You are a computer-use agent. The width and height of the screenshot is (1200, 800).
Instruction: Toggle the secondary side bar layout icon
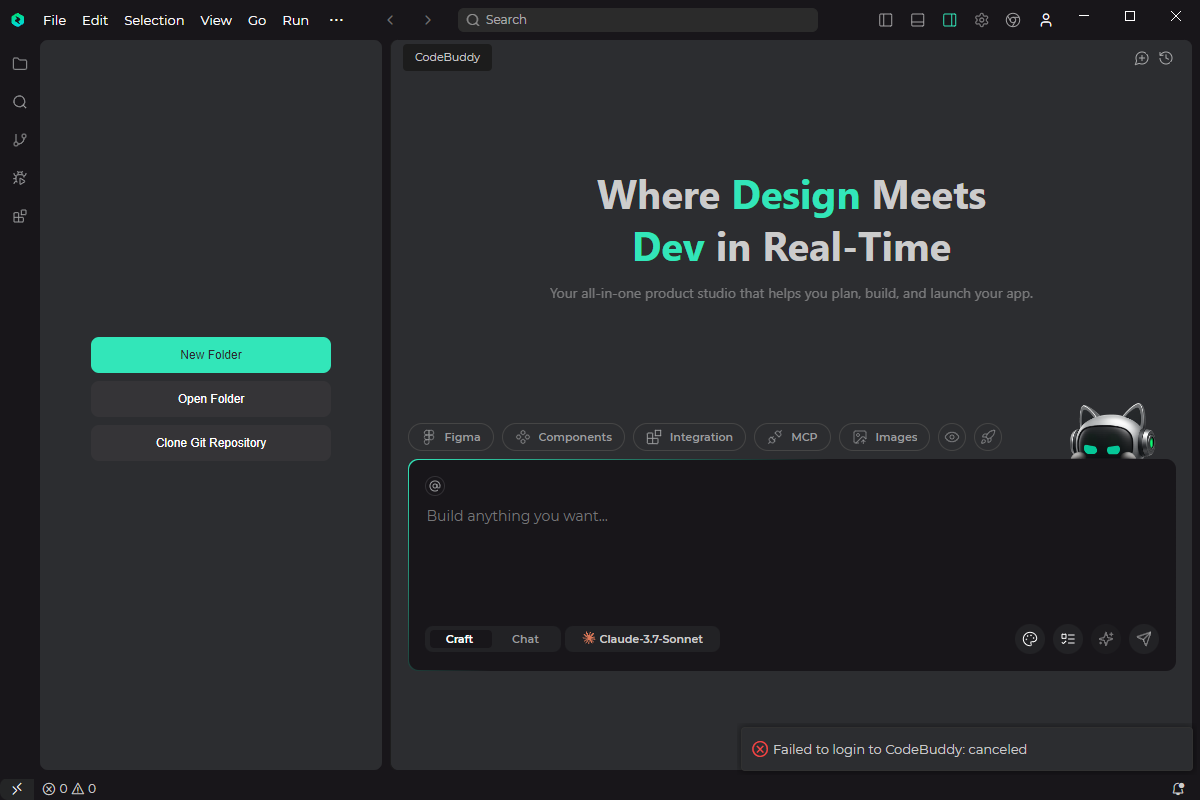pyautogui.click(x=949, y=20)
